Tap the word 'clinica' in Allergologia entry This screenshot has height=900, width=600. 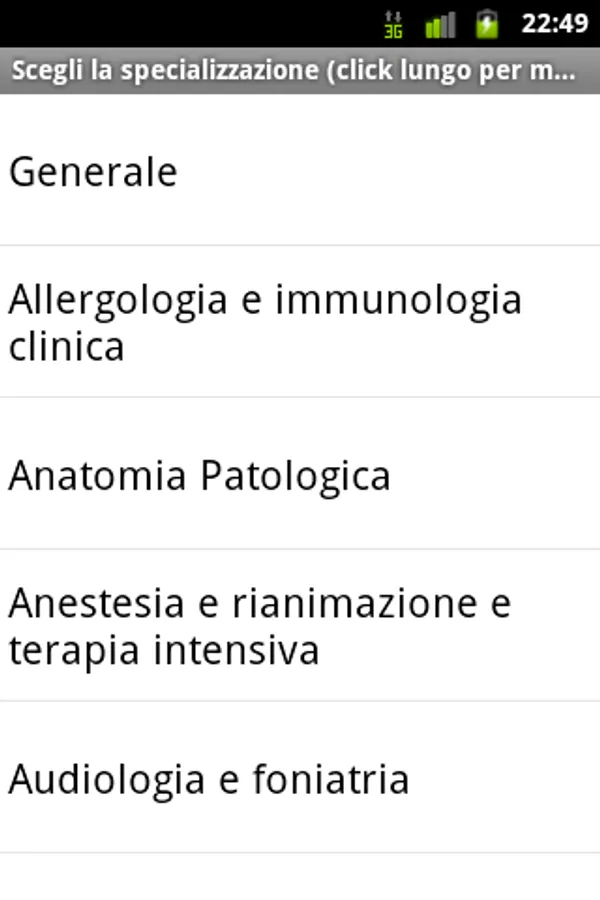[67, 346]
